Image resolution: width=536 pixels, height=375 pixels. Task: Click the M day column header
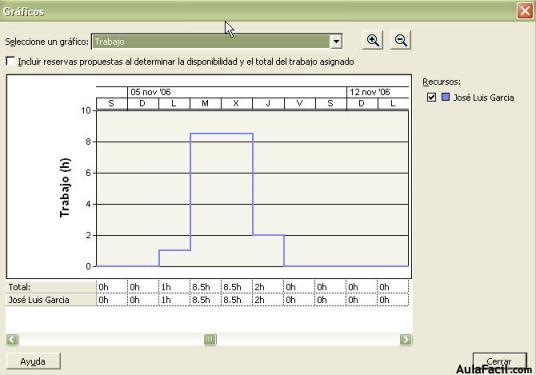(205, 104)
